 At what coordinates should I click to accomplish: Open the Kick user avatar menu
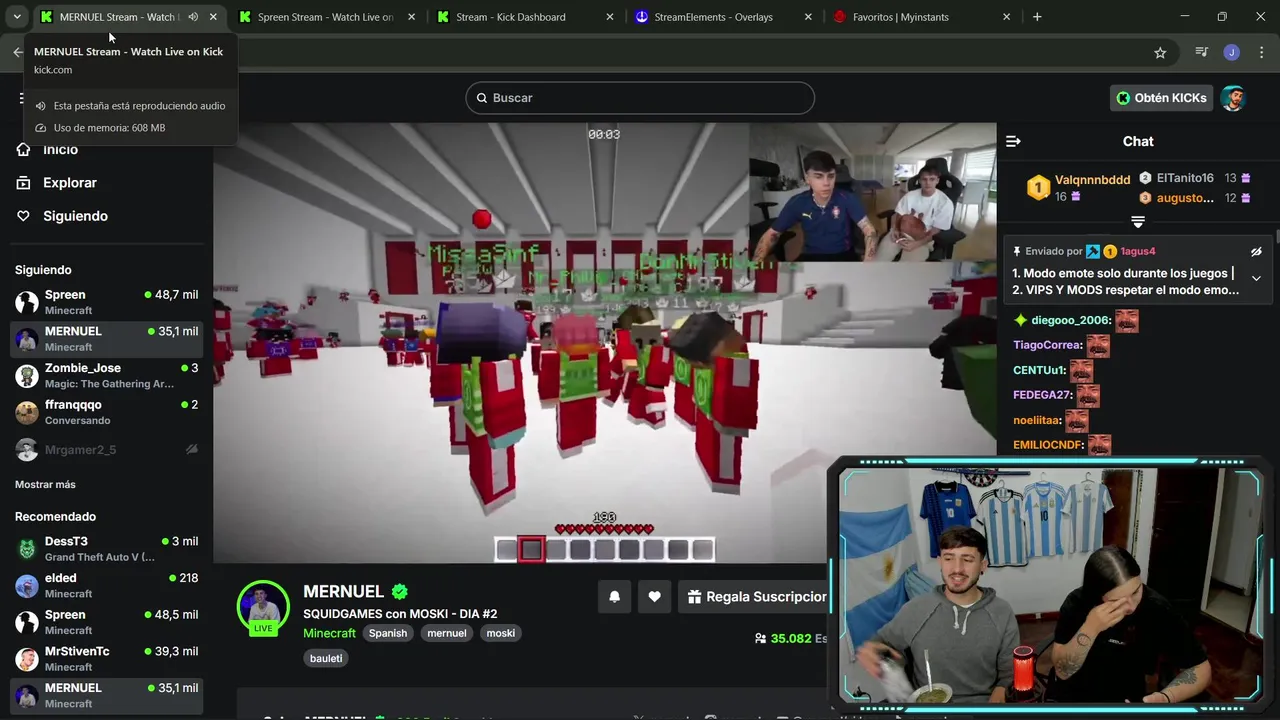(x=1233, y=98)
